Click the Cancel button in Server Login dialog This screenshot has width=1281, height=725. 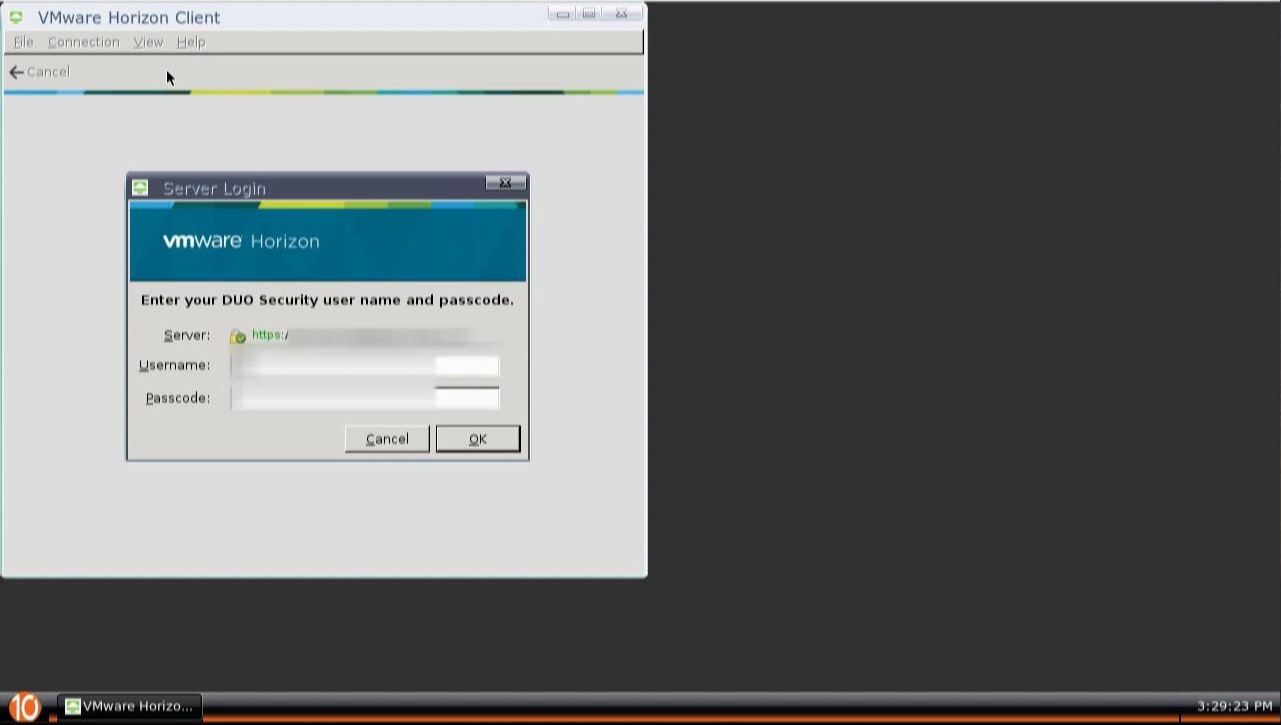[387, 439]
